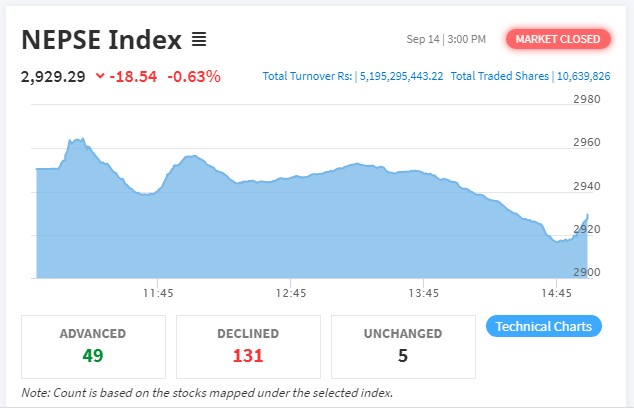Select the DECLINED stocks count box
634x408 pixels.
pos(248,345)
